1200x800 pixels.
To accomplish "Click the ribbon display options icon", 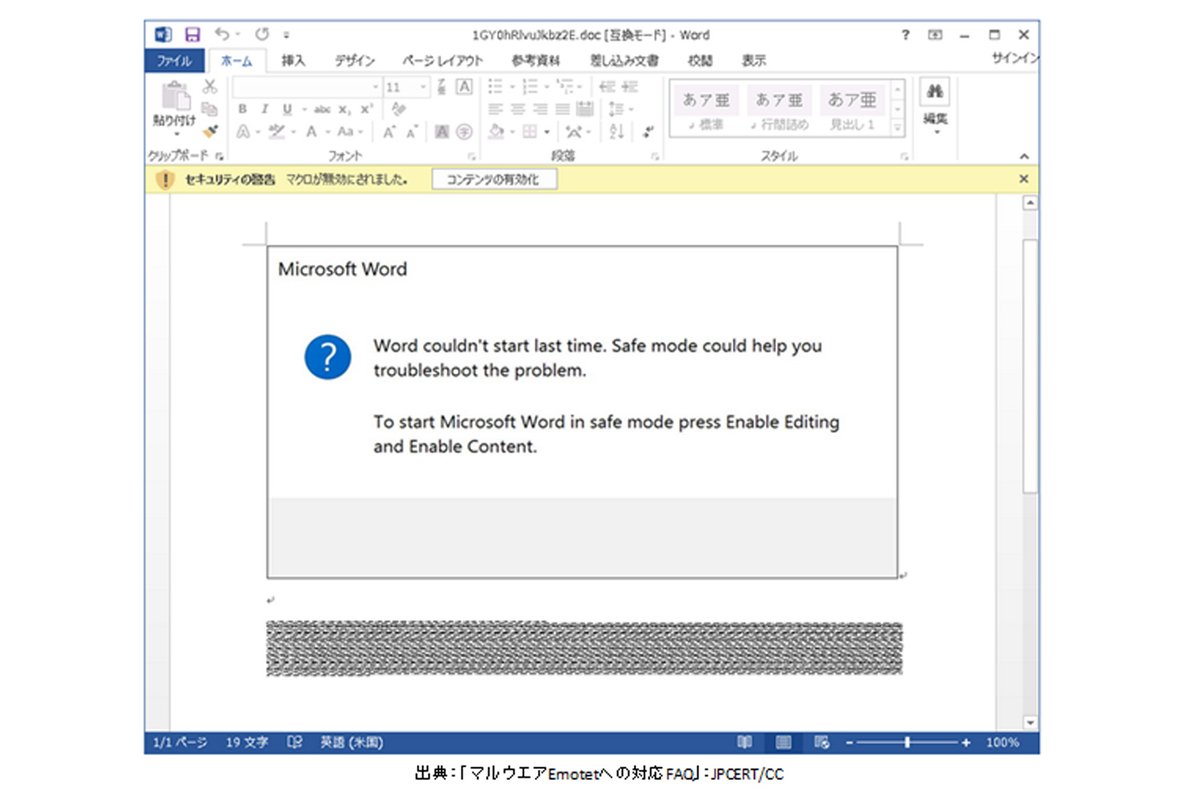I will click(x=935, y=35).
